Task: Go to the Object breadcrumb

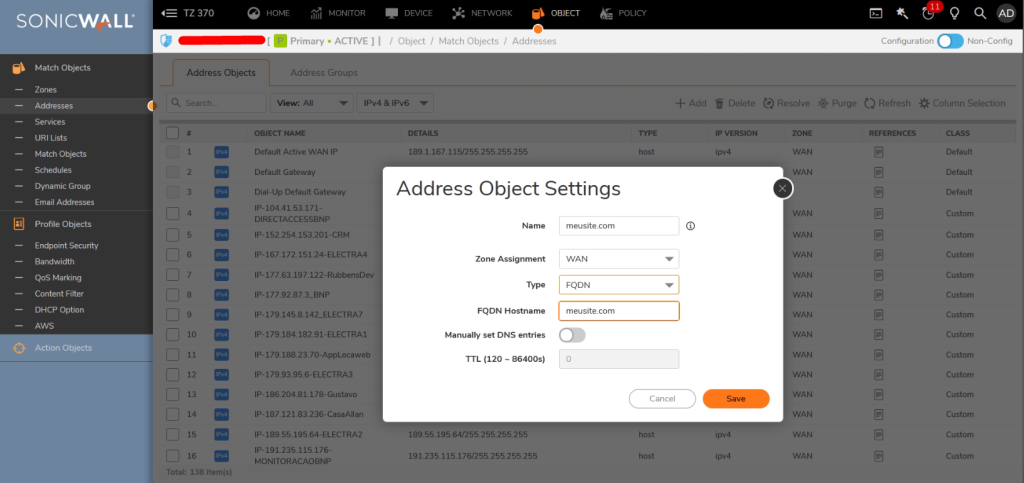Action: (411, 41)
